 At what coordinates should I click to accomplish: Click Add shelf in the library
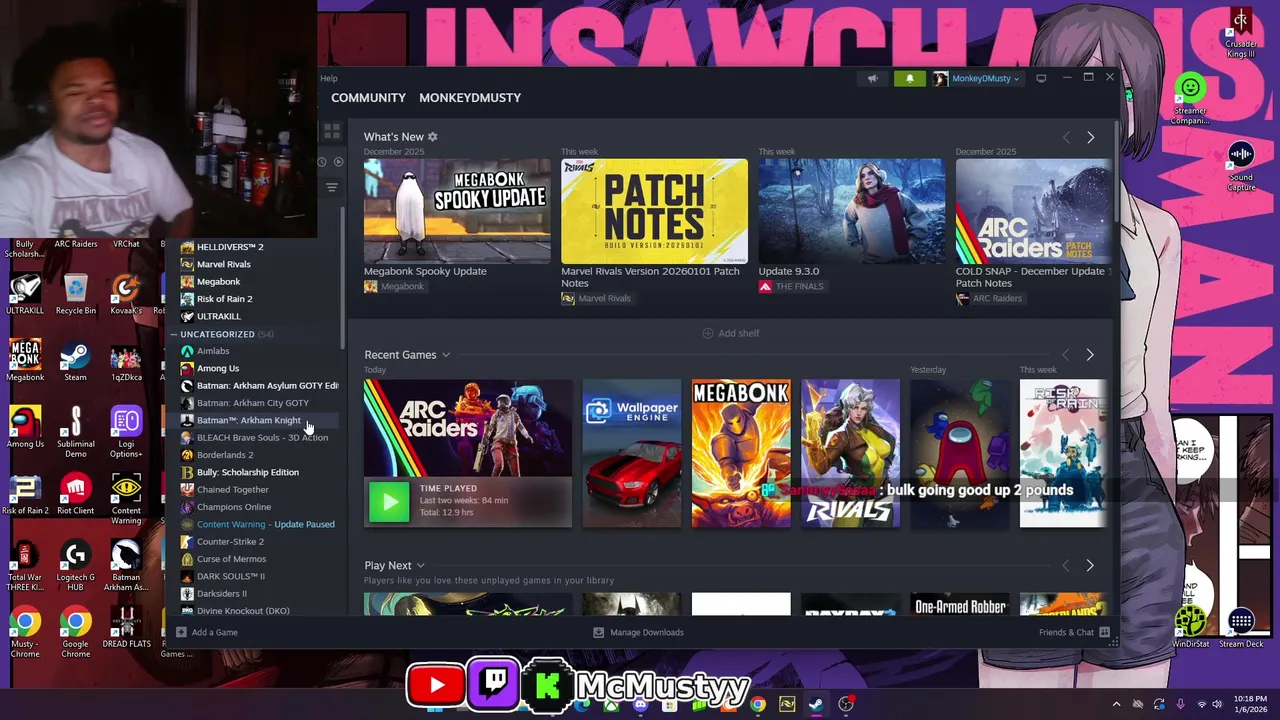[731, 333]
